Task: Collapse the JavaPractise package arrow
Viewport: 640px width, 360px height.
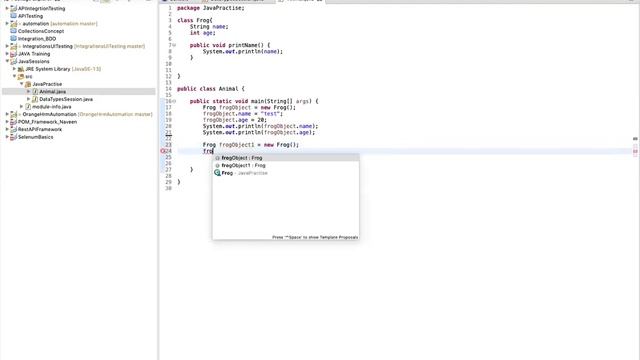Action: click(22, 84)
